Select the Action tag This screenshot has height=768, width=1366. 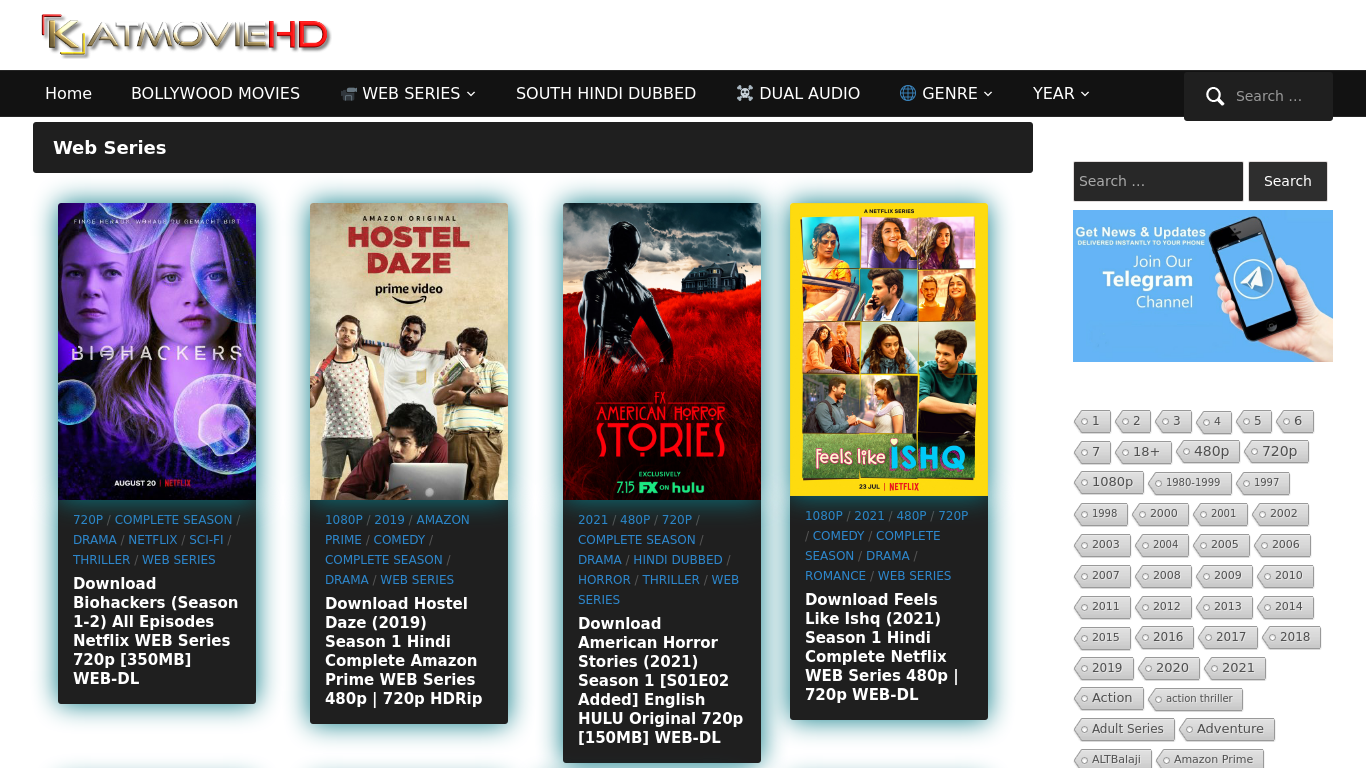[1109, 699]
